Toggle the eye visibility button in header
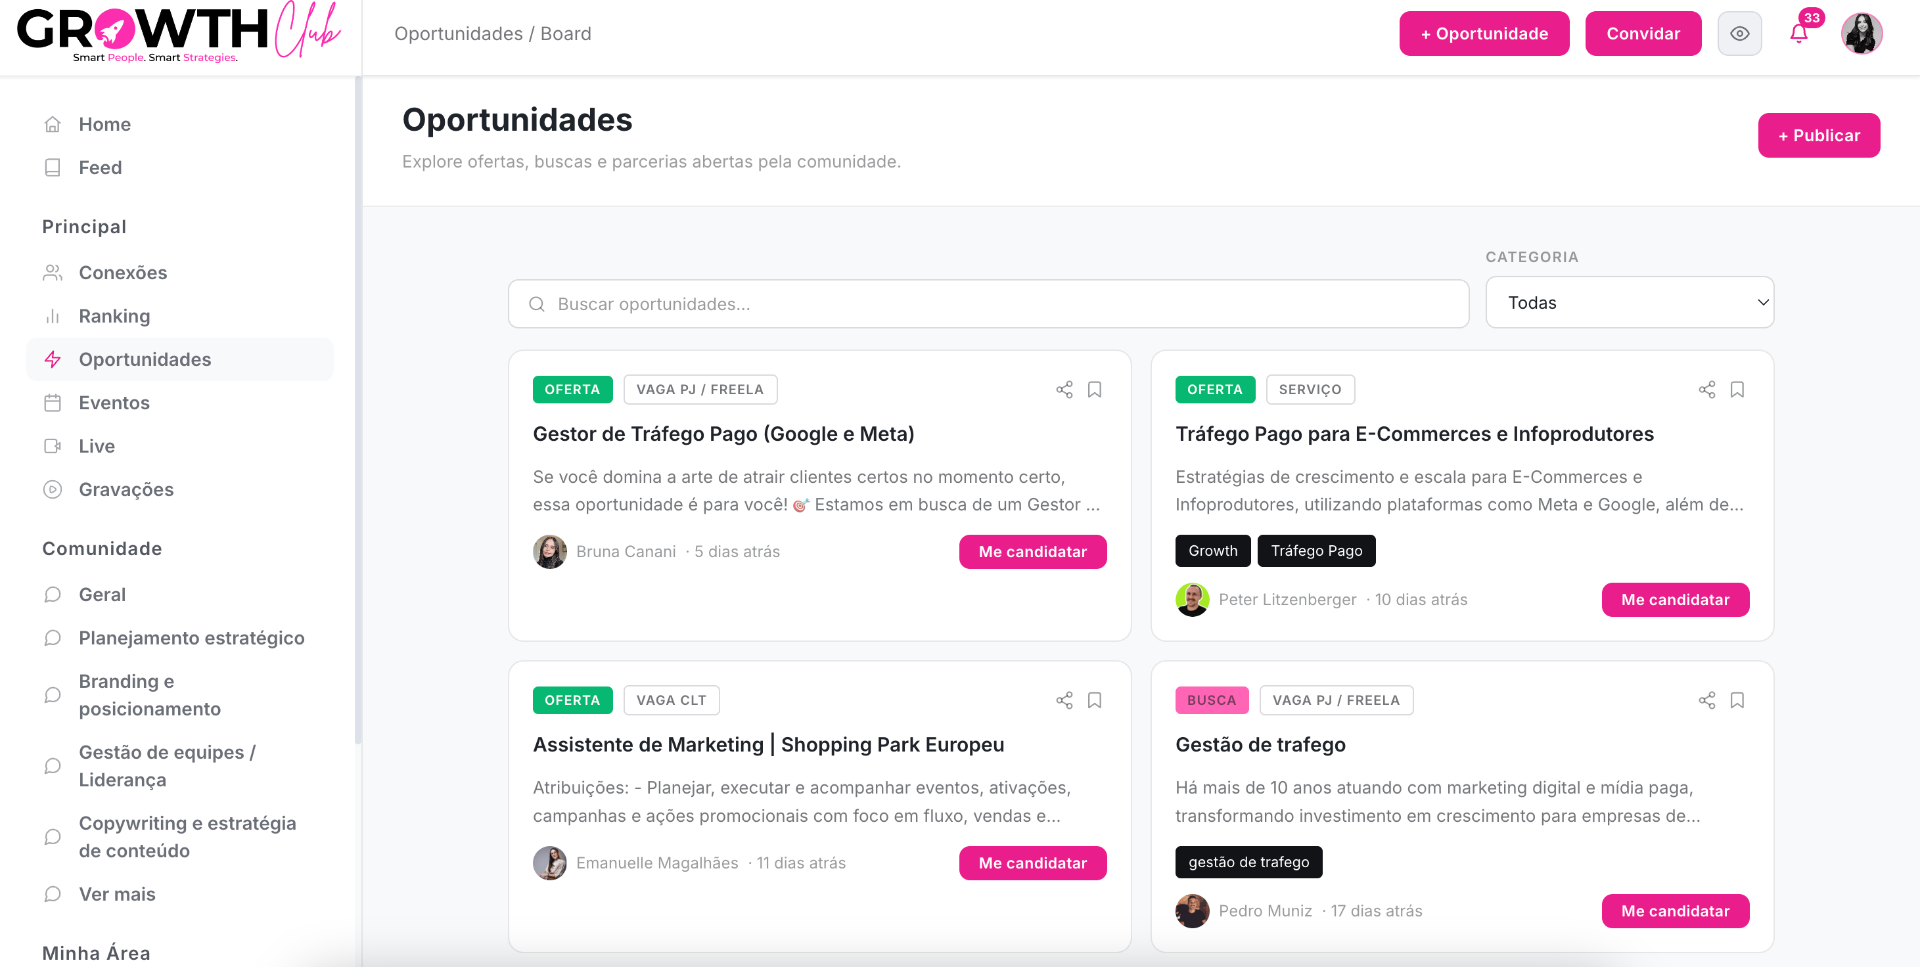The width and height of the screenshot is (1920, 967). point(1740,34)
